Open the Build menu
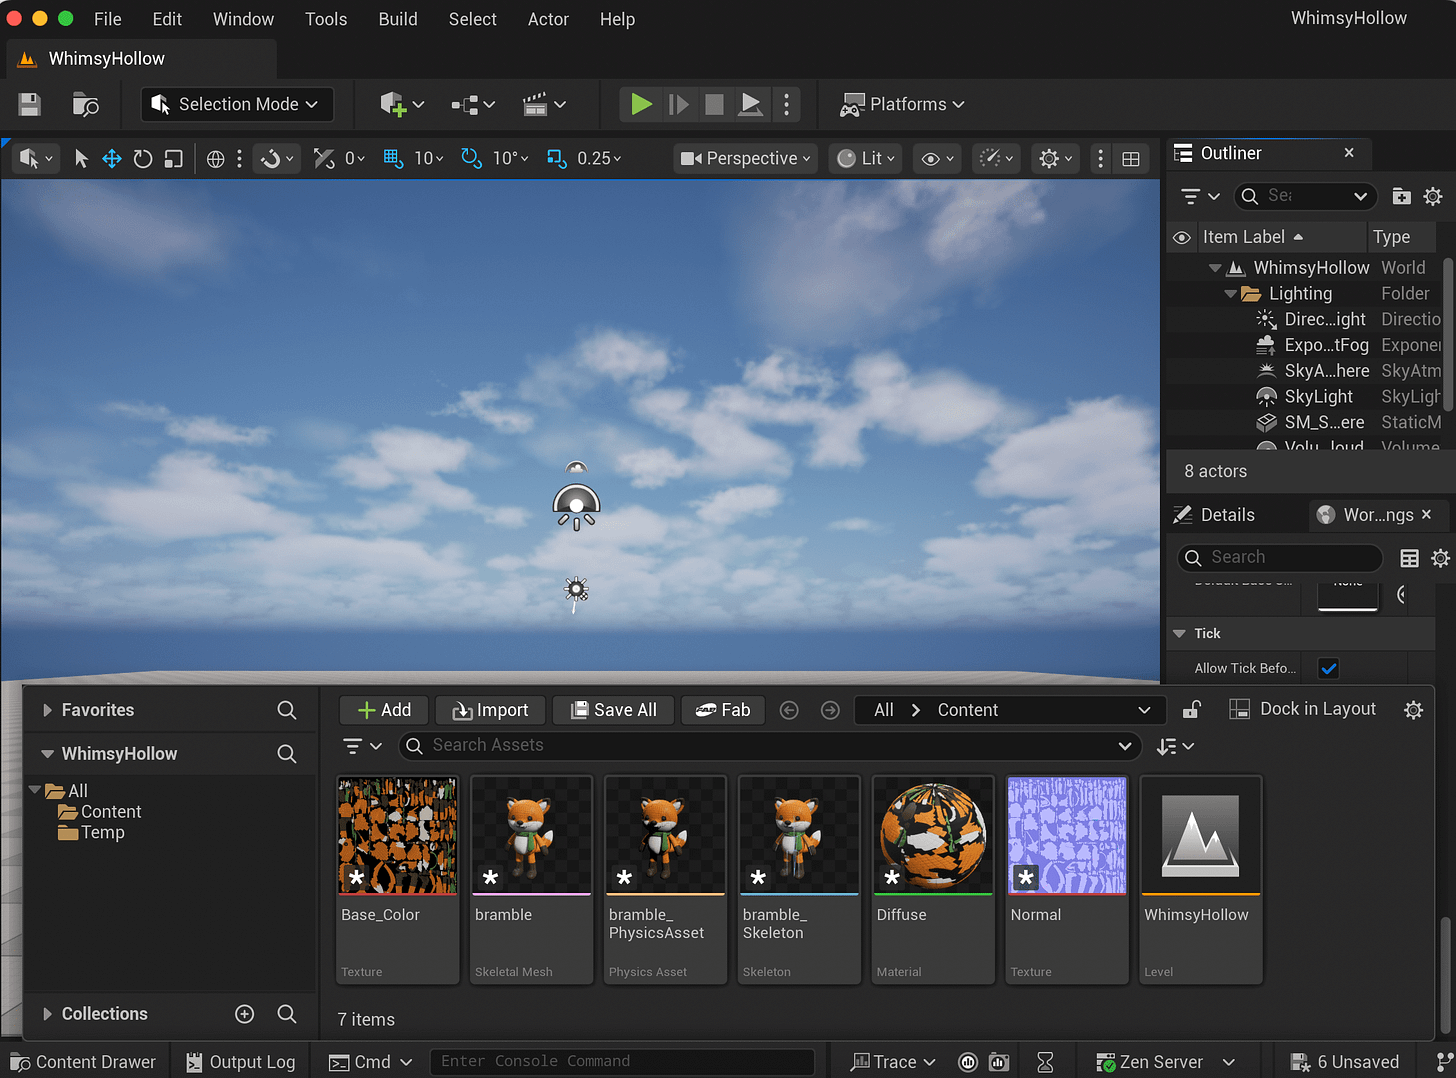 click(x=397, y=19)
